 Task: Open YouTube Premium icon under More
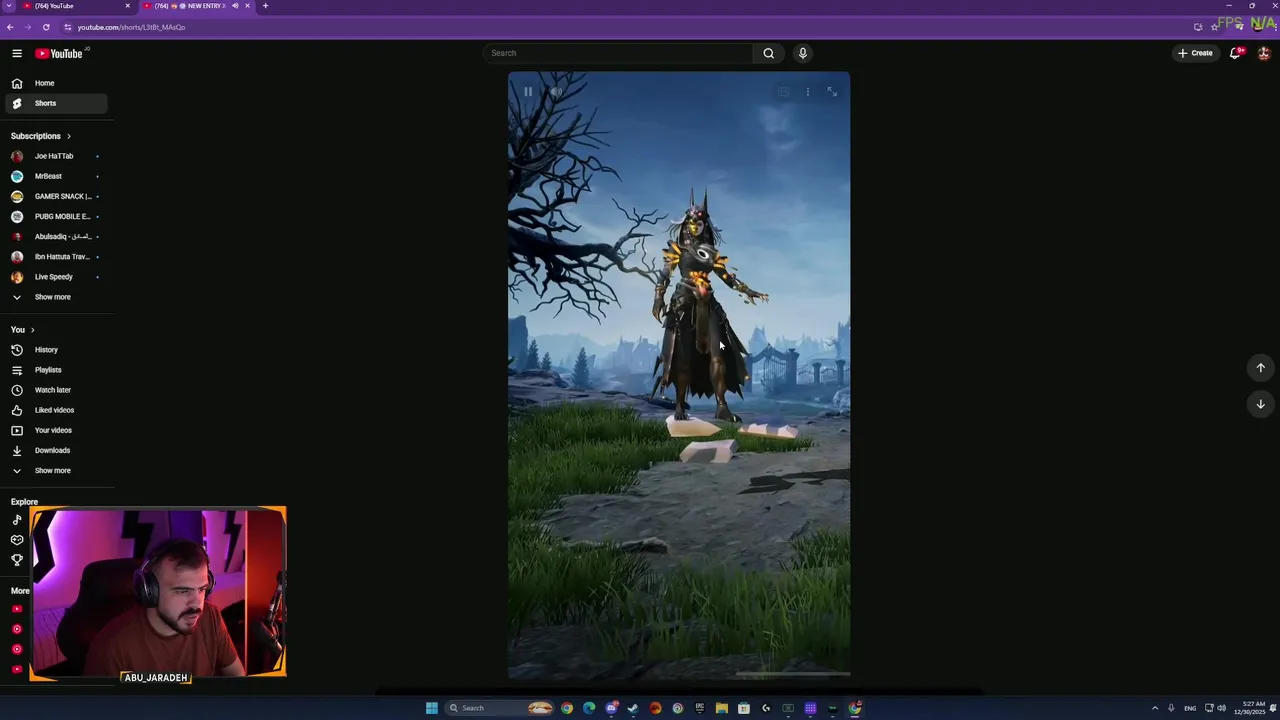[17, 609]
